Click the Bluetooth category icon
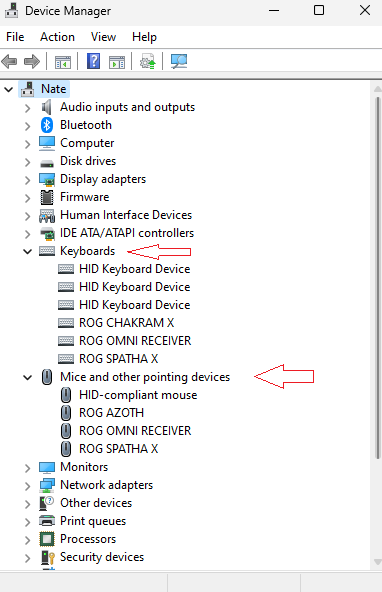 [47, 125]
